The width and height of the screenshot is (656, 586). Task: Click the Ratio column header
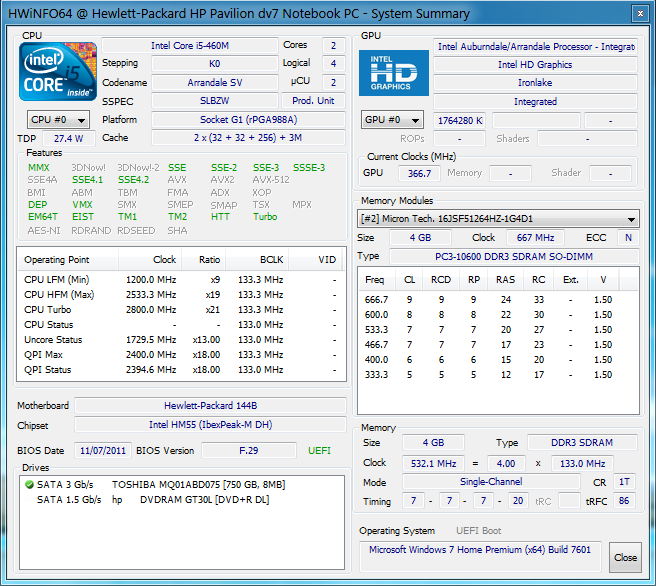(x=204, y=260)
